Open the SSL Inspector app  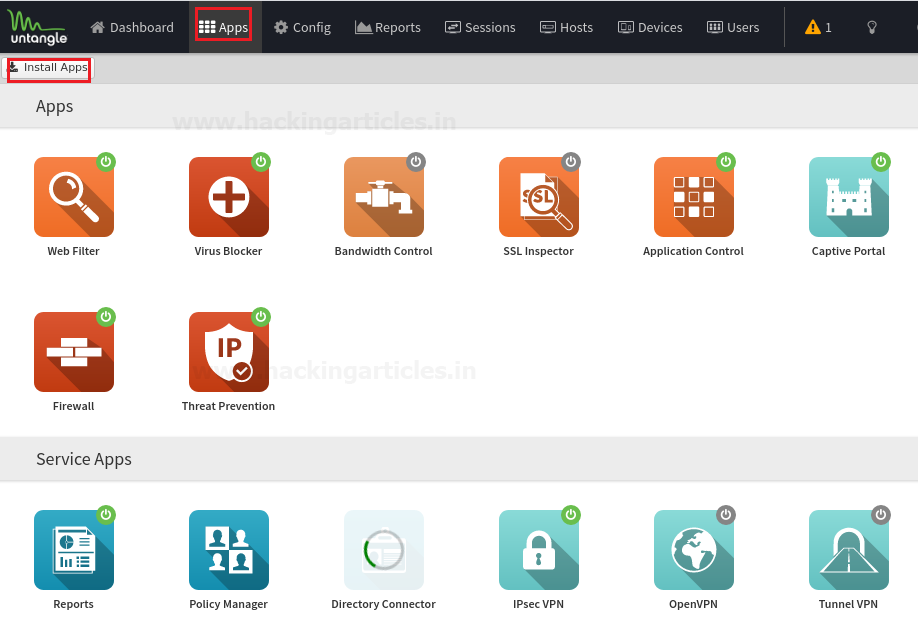[x=539, y=197]
